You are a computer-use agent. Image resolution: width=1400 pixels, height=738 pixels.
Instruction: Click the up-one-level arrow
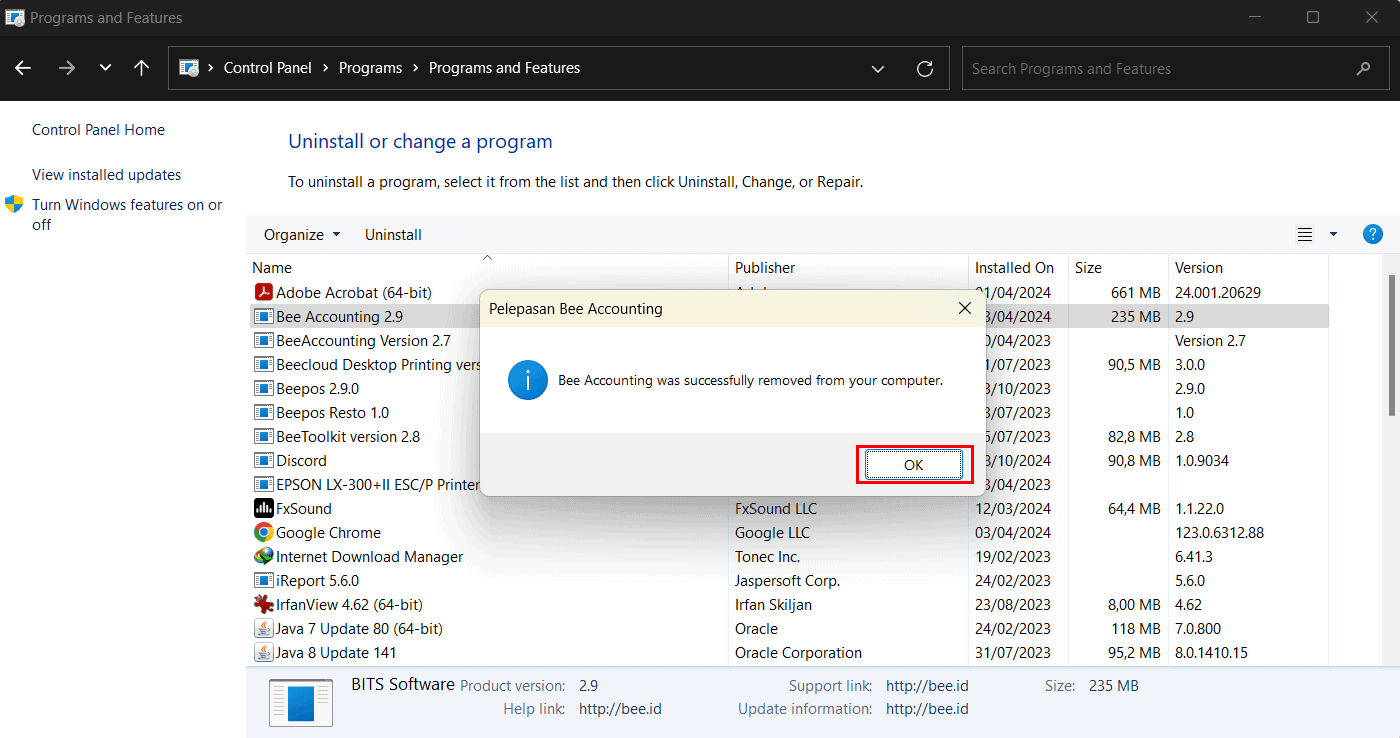tap(141, 69)
